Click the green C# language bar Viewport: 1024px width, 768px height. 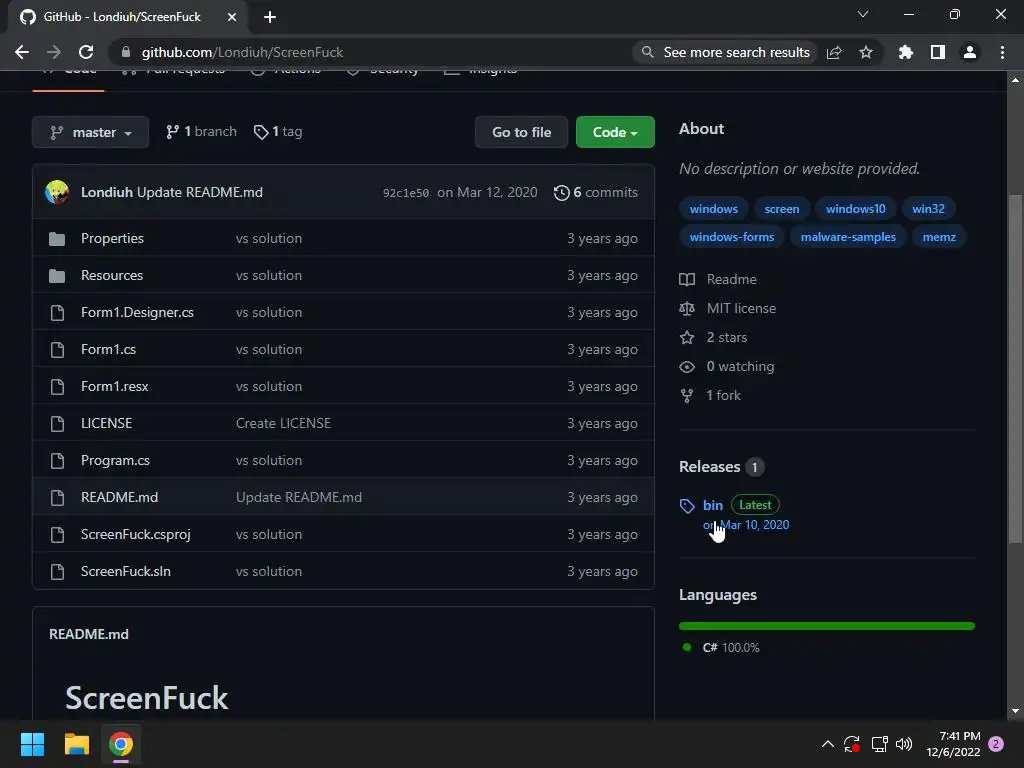(827, 626)
